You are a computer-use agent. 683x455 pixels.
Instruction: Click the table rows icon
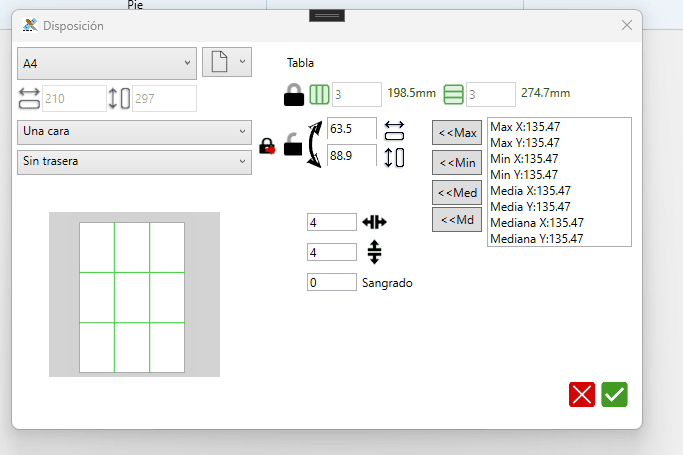point(453,94)
